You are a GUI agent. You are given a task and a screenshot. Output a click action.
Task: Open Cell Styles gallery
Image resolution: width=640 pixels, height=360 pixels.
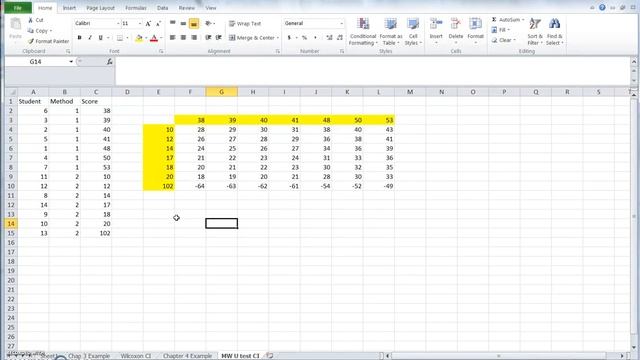pos(413,32)
